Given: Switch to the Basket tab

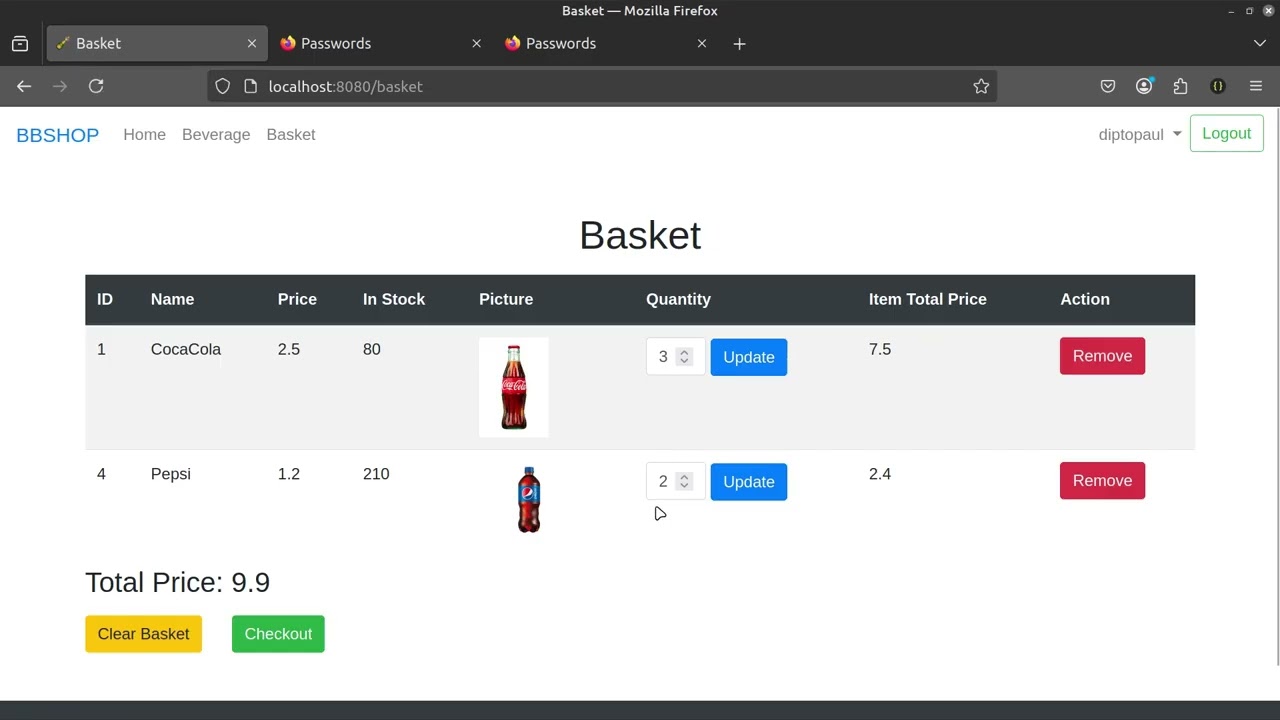Looking at the screenshot, I should (x=157, y=44).
